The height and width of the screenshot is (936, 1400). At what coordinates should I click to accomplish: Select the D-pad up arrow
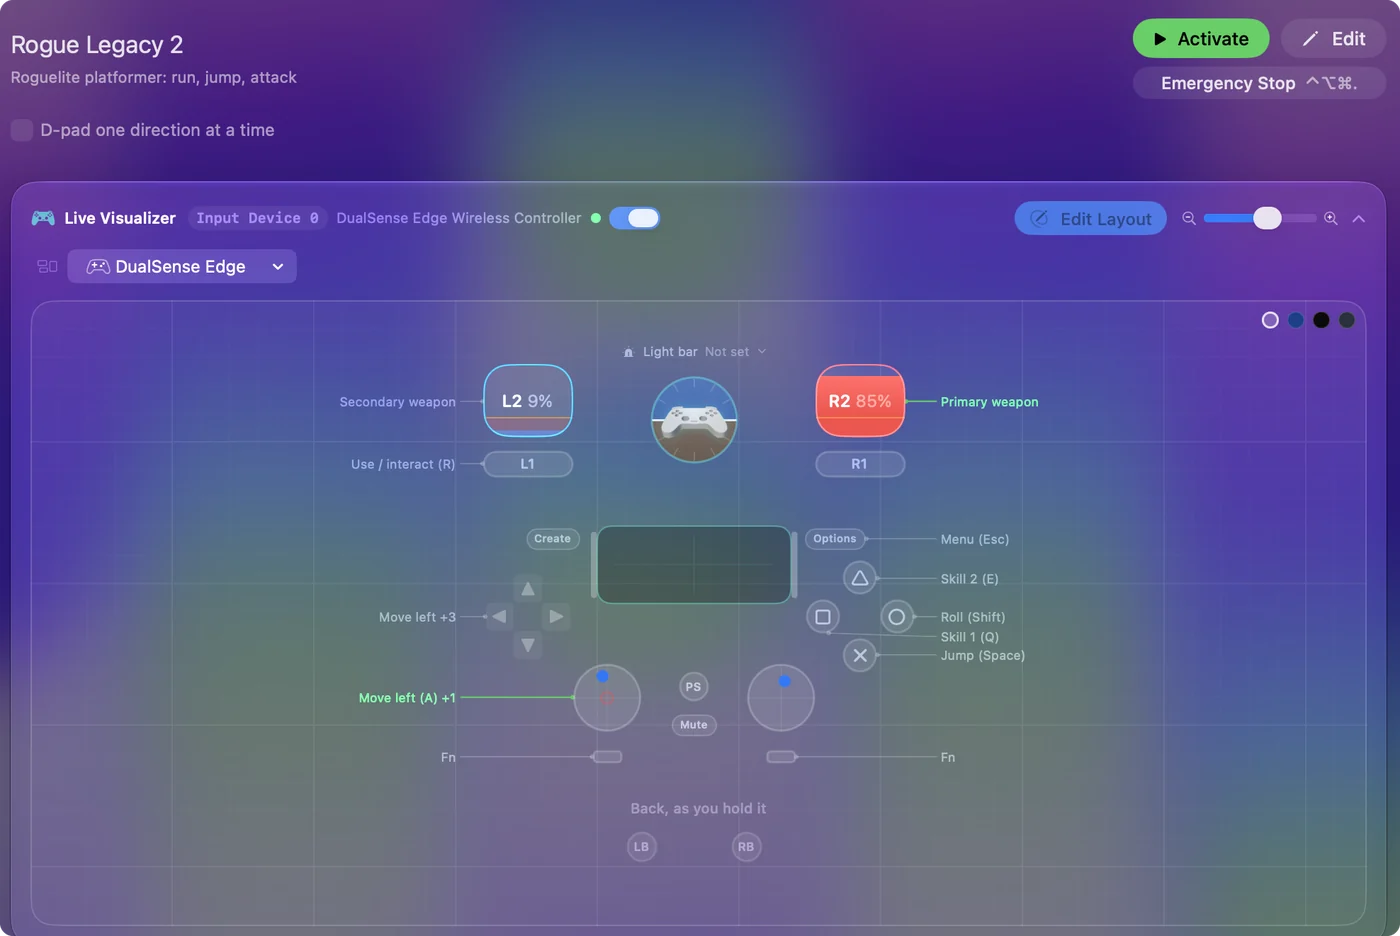[528, 589]
